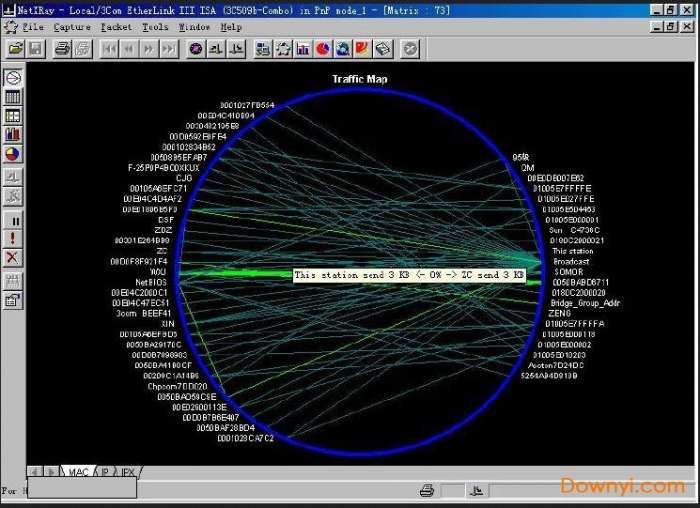This screenshot has width=700, height=508.
Task: Click the Print toolbar icon
Action: click(x=62, y=48)
